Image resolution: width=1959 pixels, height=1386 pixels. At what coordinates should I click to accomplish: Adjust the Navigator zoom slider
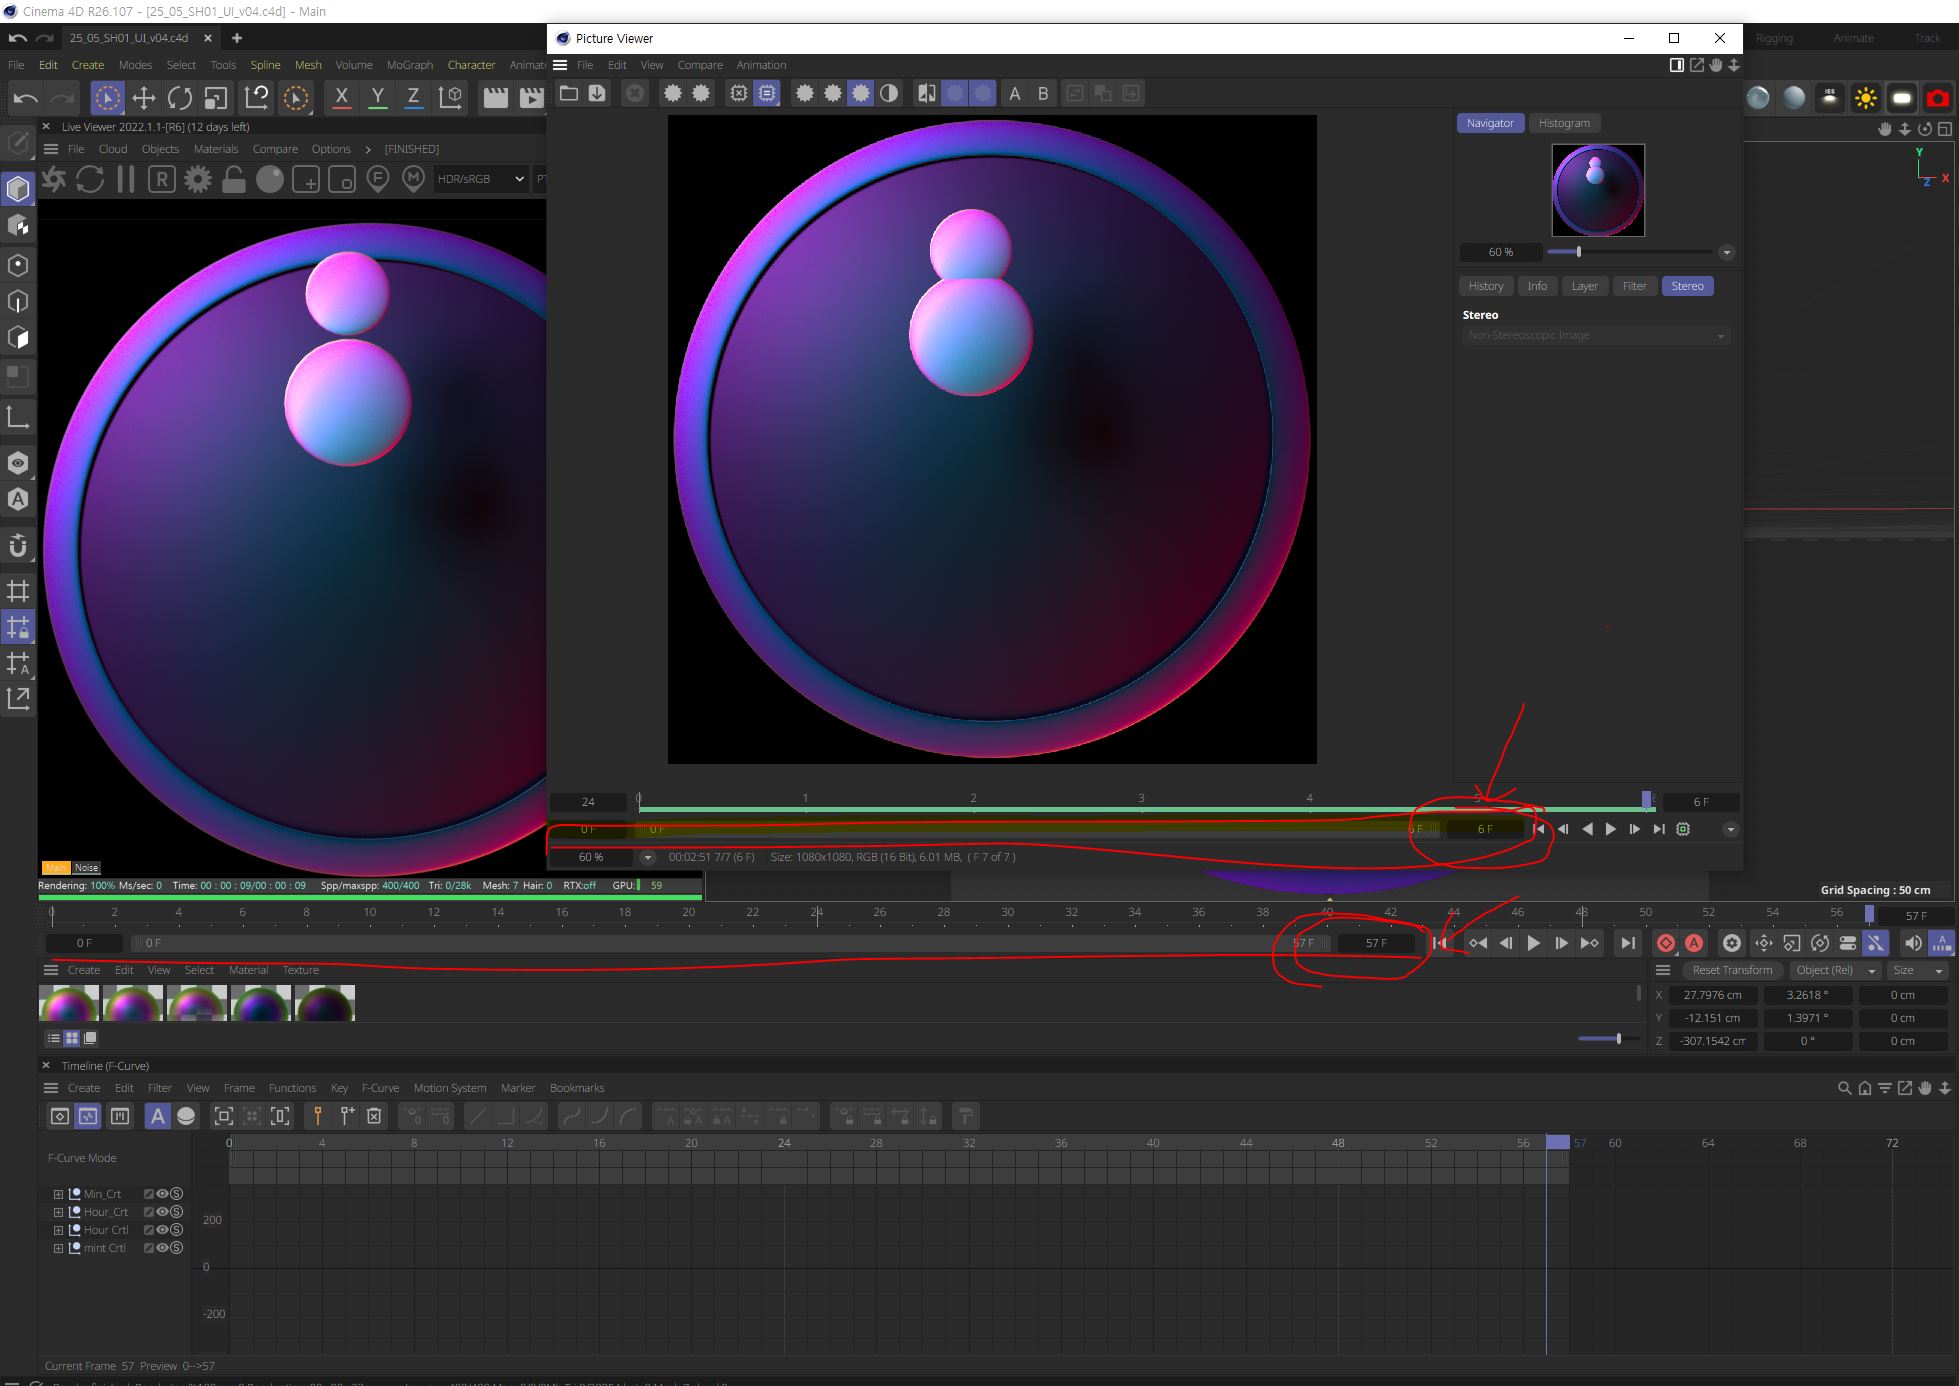(1579, 252)
